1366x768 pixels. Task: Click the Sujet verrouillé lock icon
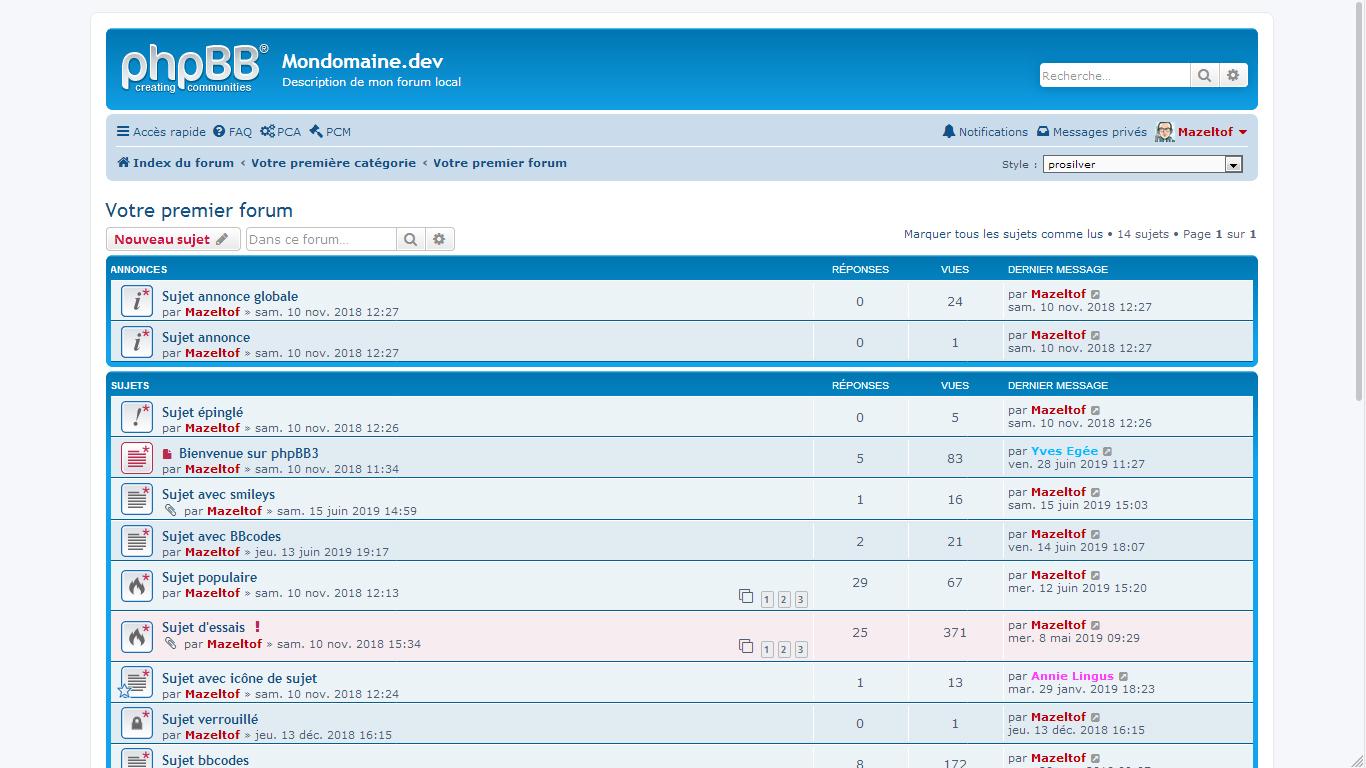[137, 724]
